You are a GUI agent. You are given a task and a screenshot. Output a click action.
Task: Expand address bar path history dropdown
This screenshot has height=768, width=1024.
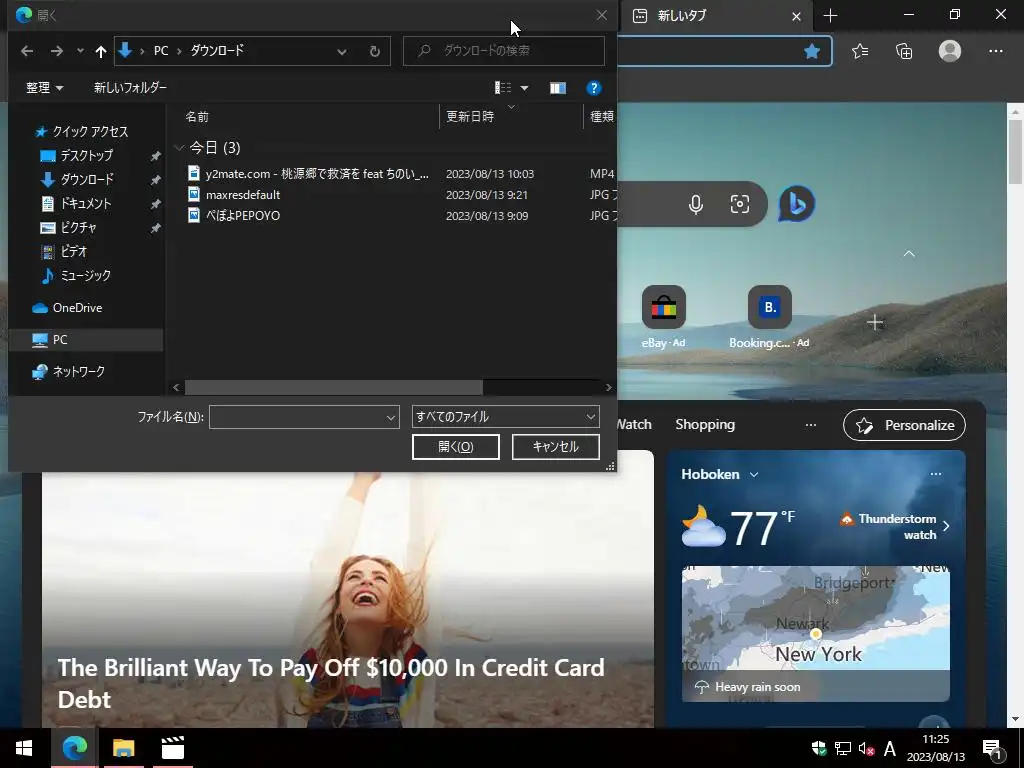(x=342, y=51)
